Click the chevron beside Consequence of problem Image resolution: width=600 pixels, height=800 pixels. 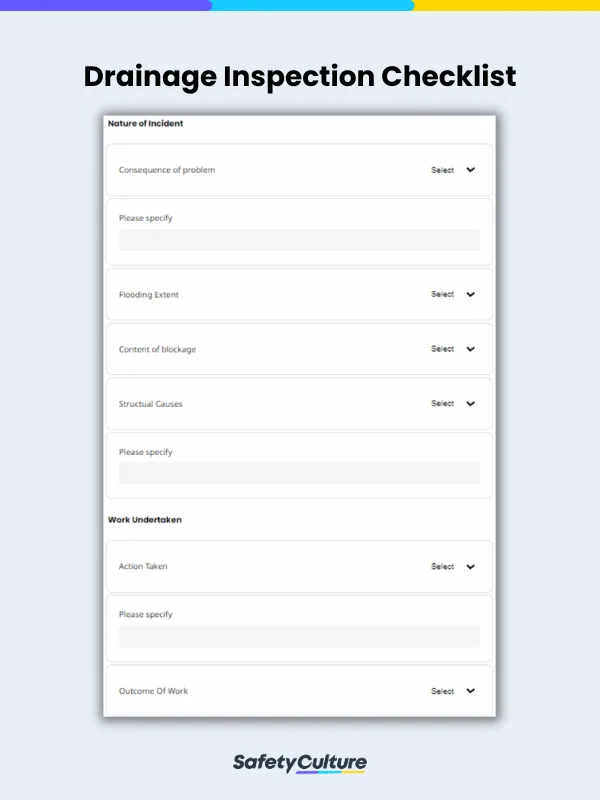click(470, 170)
